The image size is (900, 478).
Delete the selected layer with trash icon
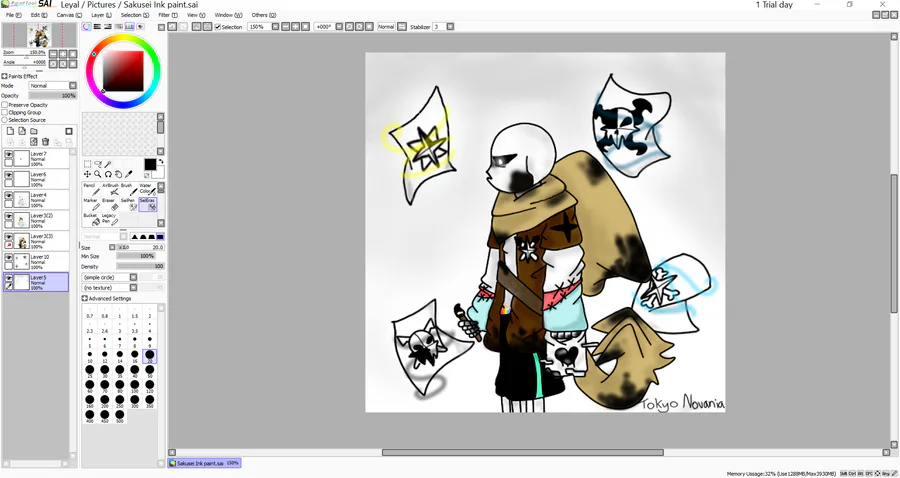pyautogui.click(x=45, y=142)
